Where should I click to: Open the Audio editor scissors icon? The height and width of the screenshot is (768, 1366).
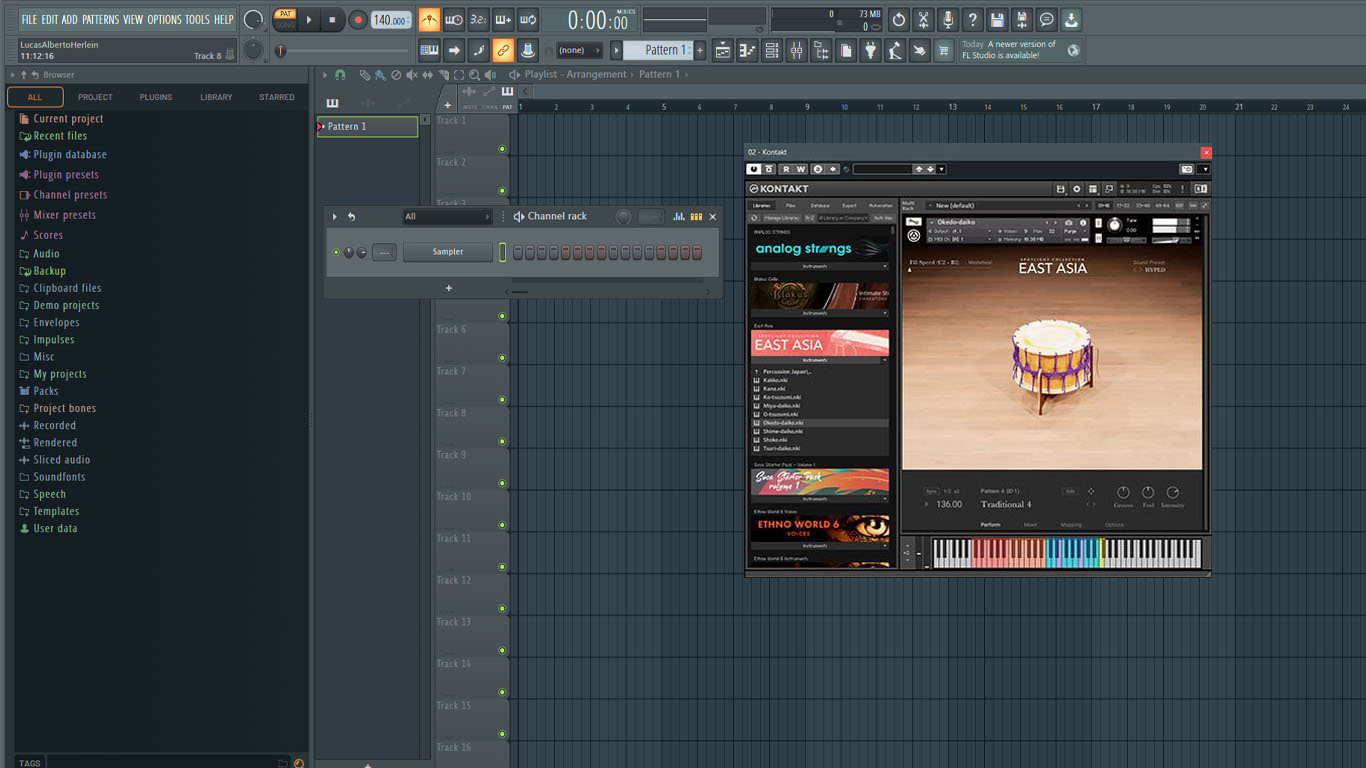click(x=923, y=20)
